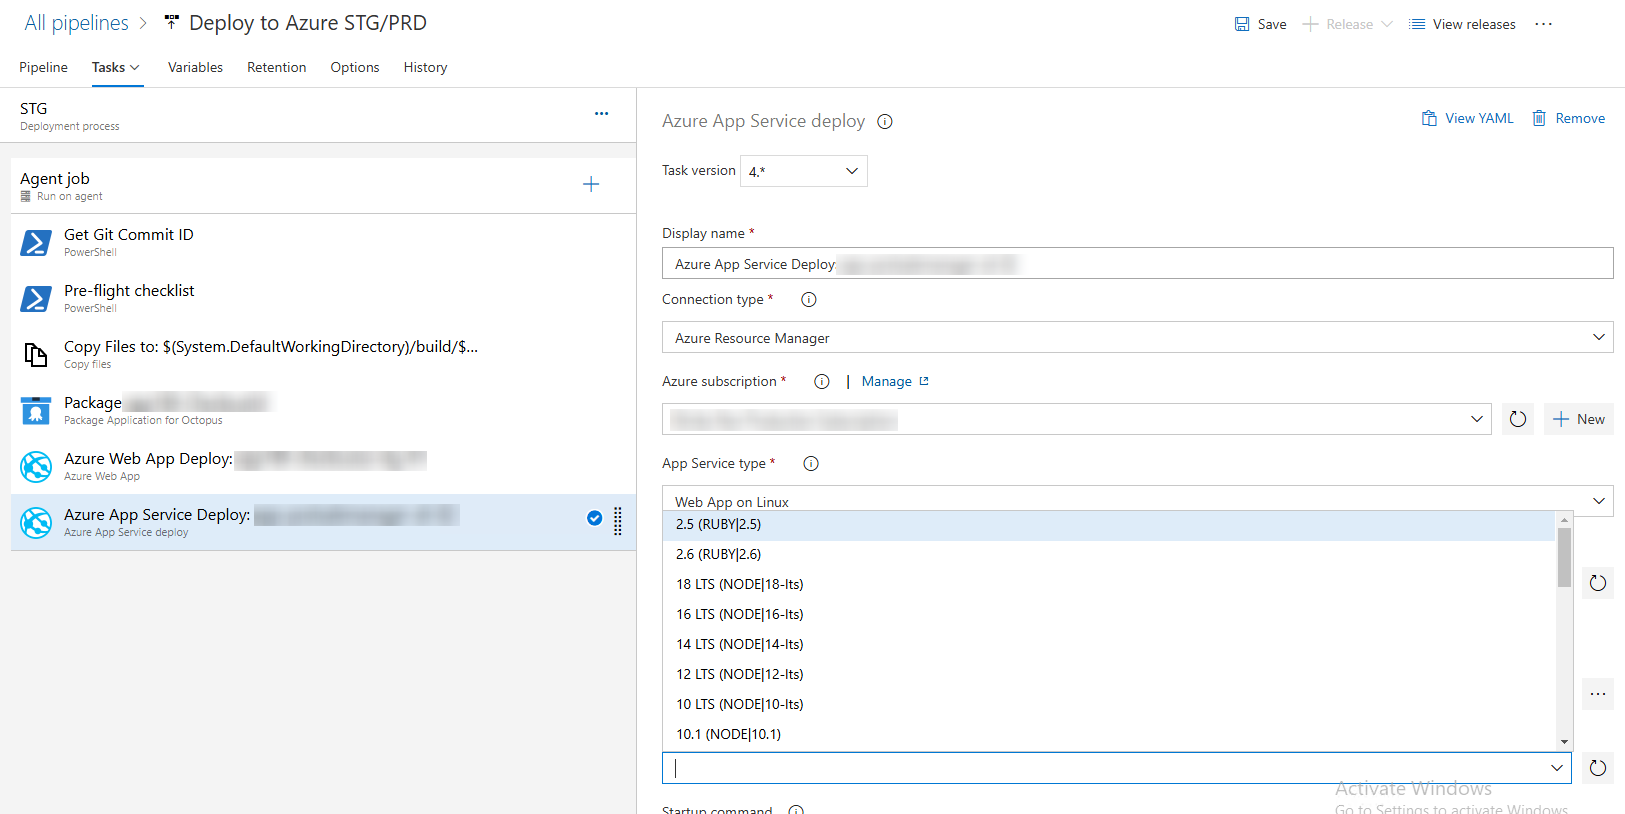Open the View releases list
This screenshot has width=1625, height=814.
pos(1462,24)
